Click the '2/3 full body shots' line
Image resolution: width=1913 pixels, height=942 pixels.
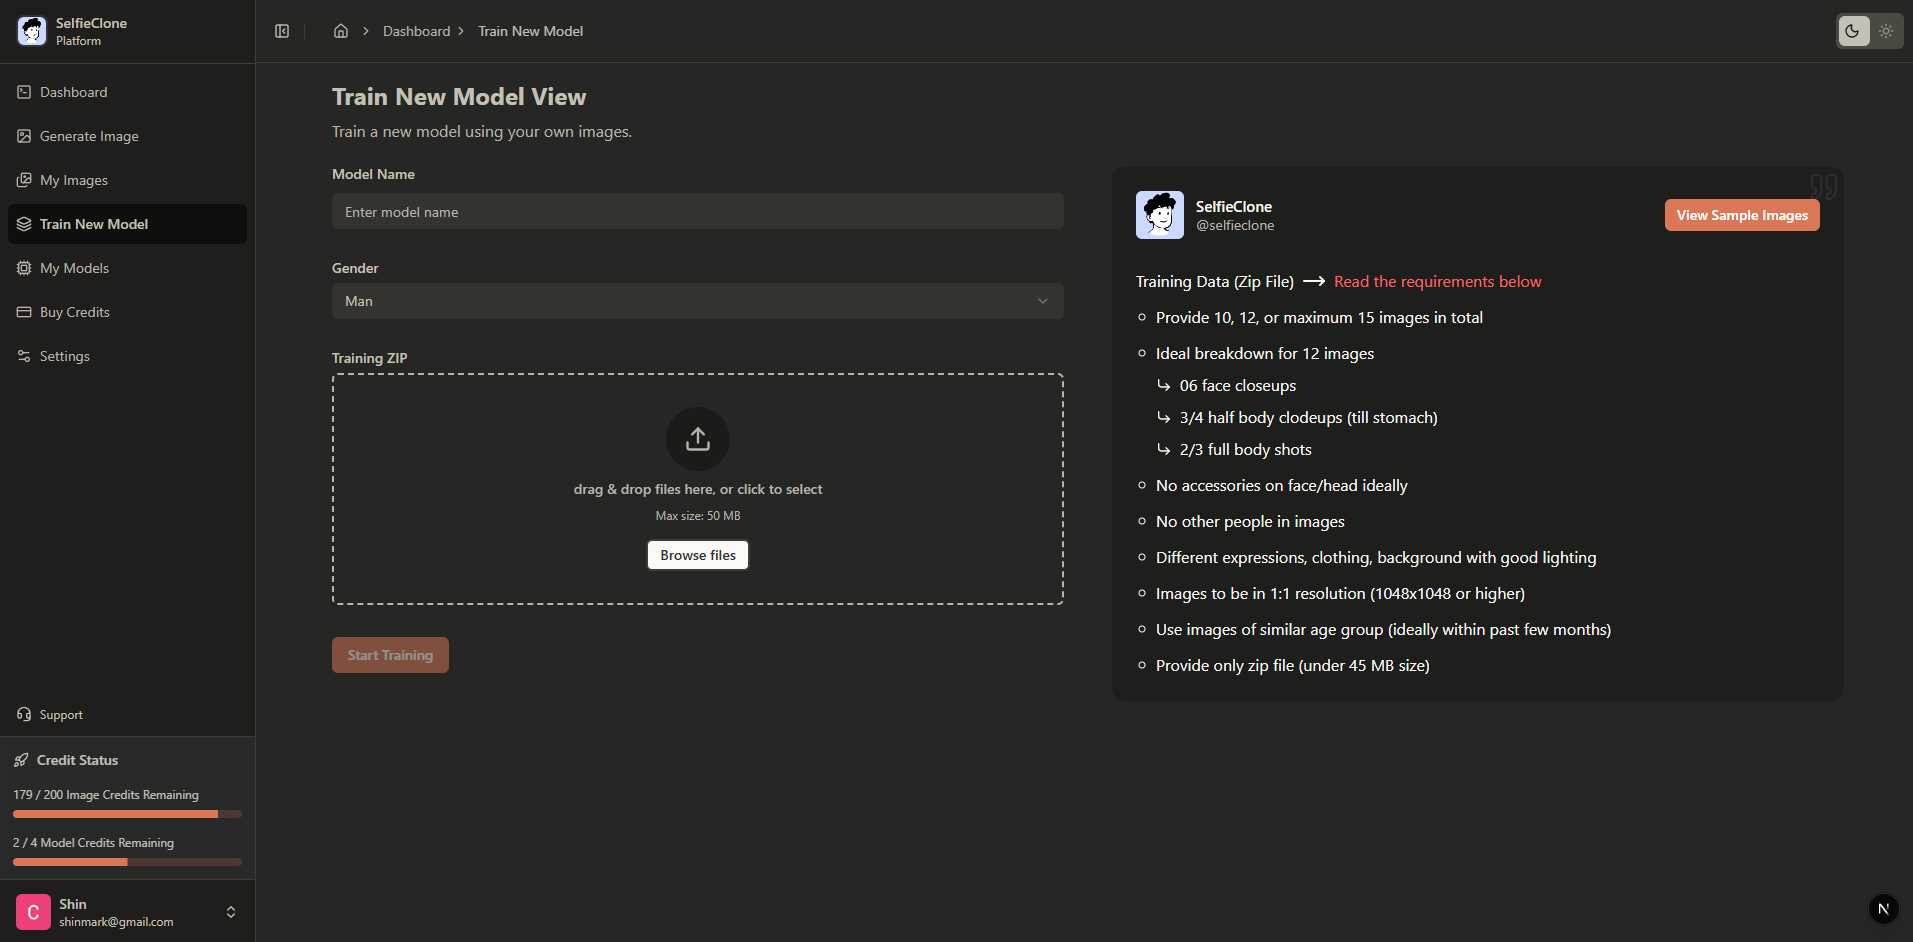point(1246,450)
